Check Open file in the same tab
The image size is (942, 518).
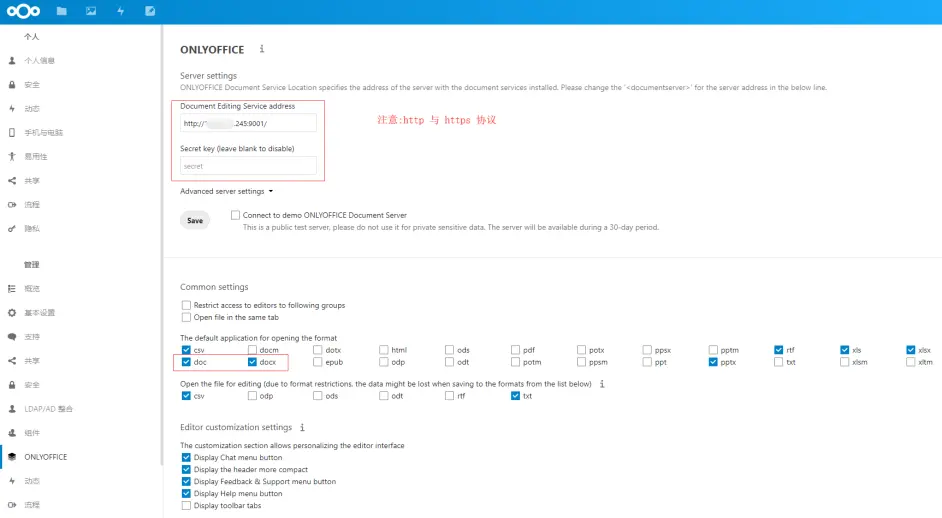186,317
